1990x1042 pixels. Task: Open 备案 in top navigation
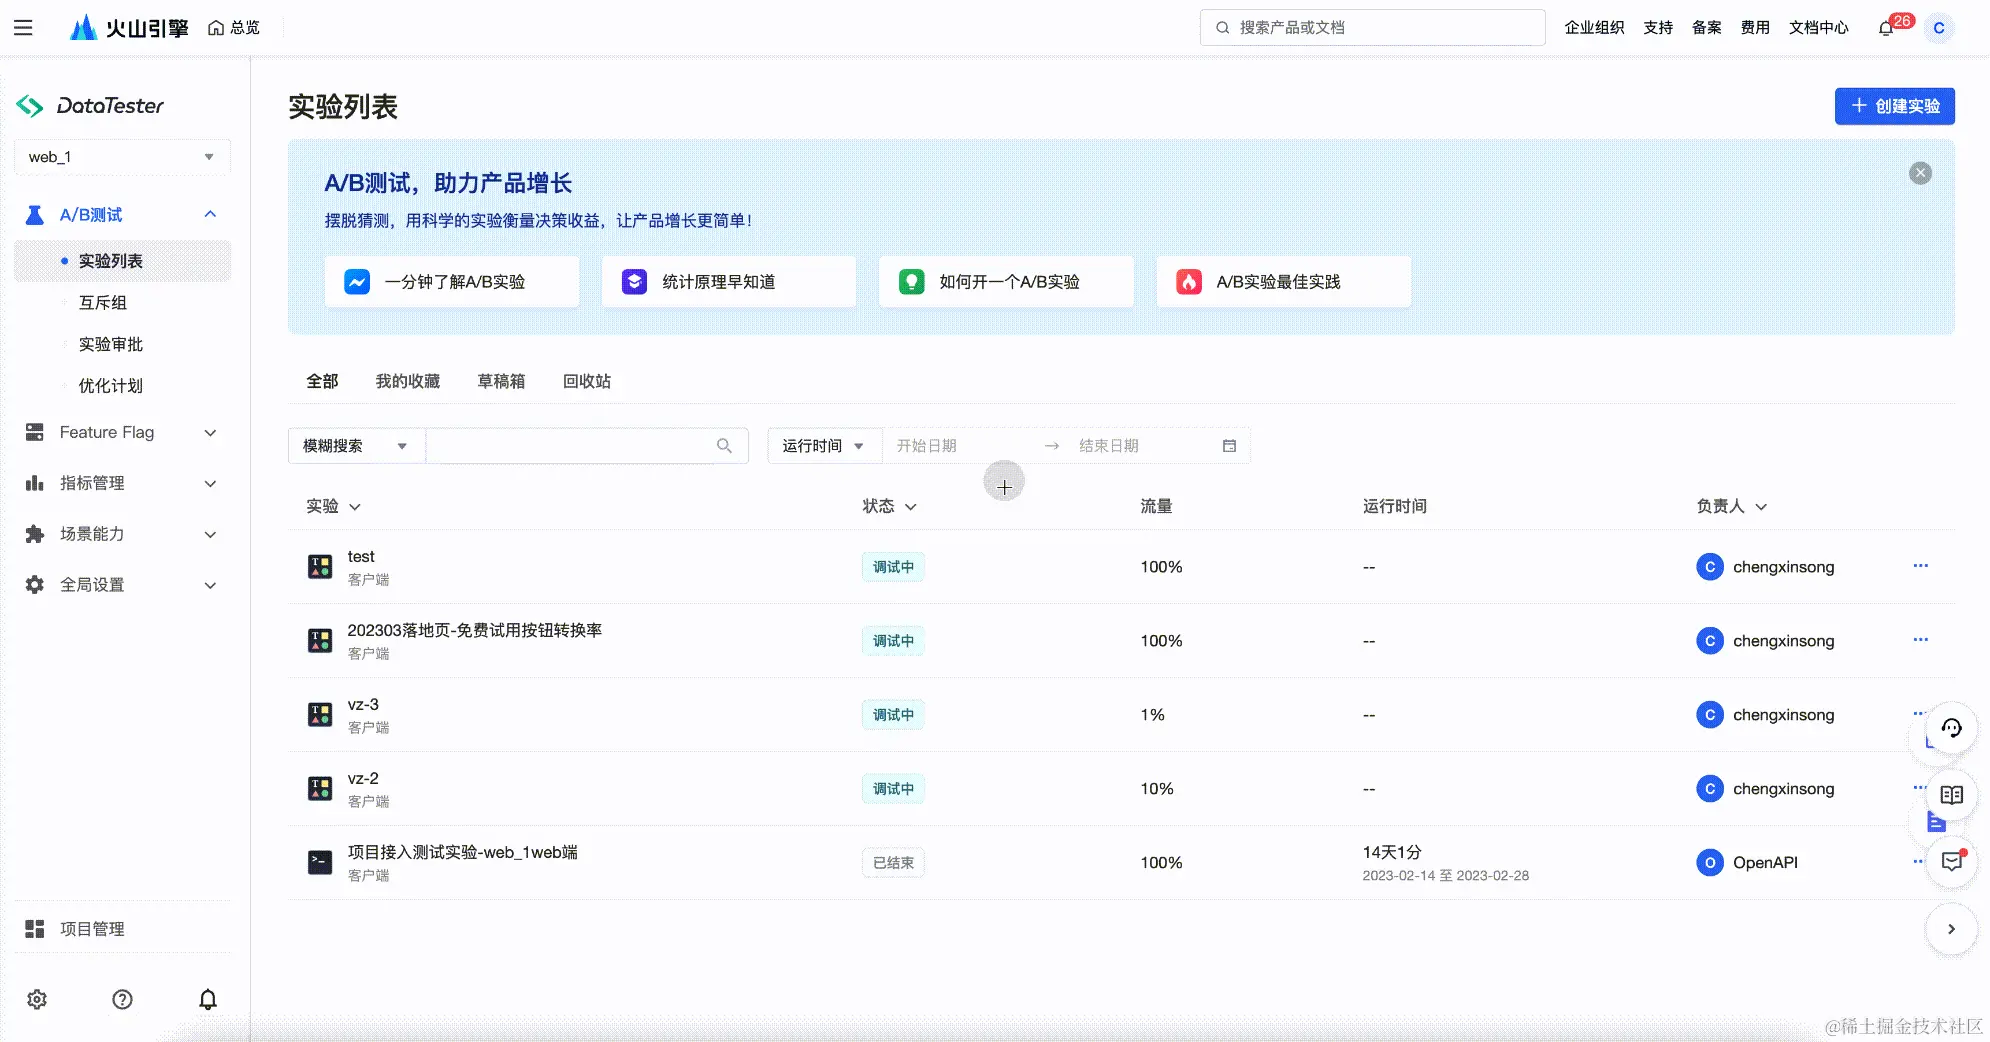coord(1706,28)
